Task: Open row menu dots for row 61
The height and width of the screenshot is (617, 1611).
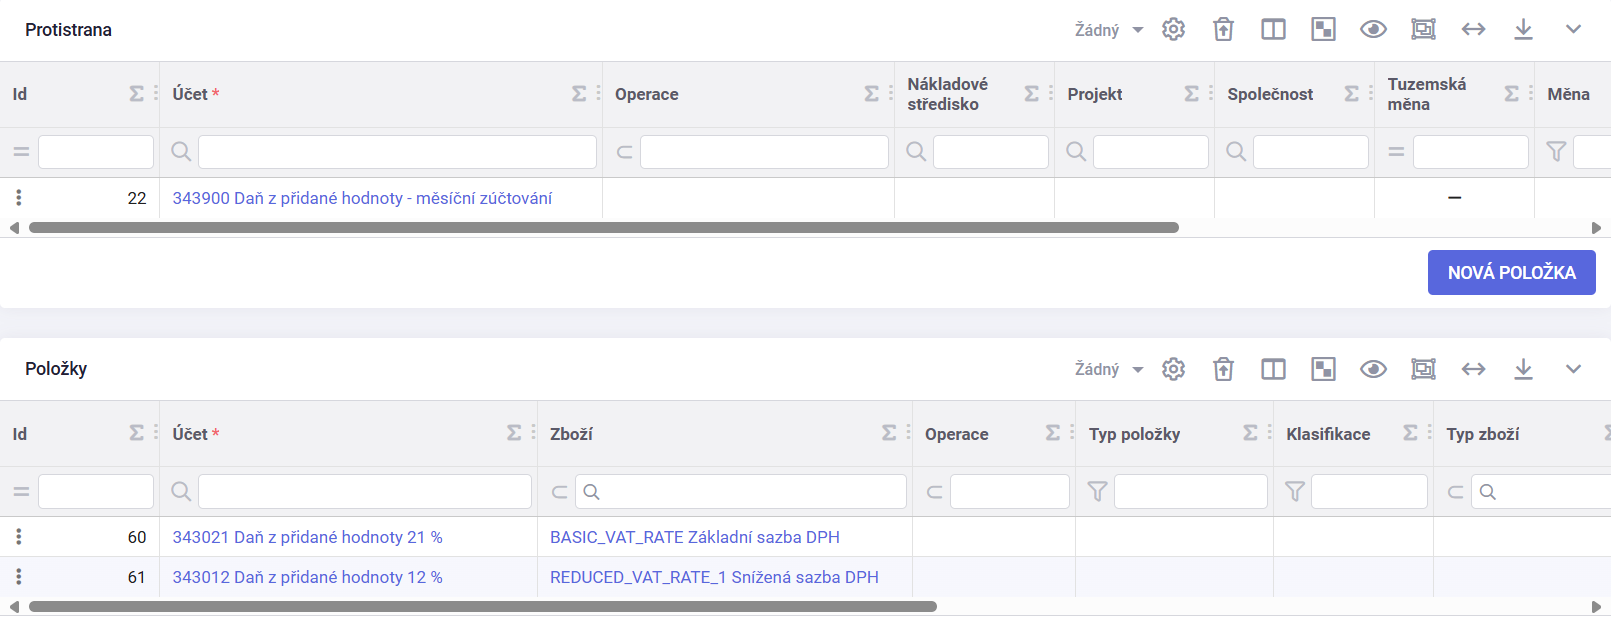Action: coord(18,577)
